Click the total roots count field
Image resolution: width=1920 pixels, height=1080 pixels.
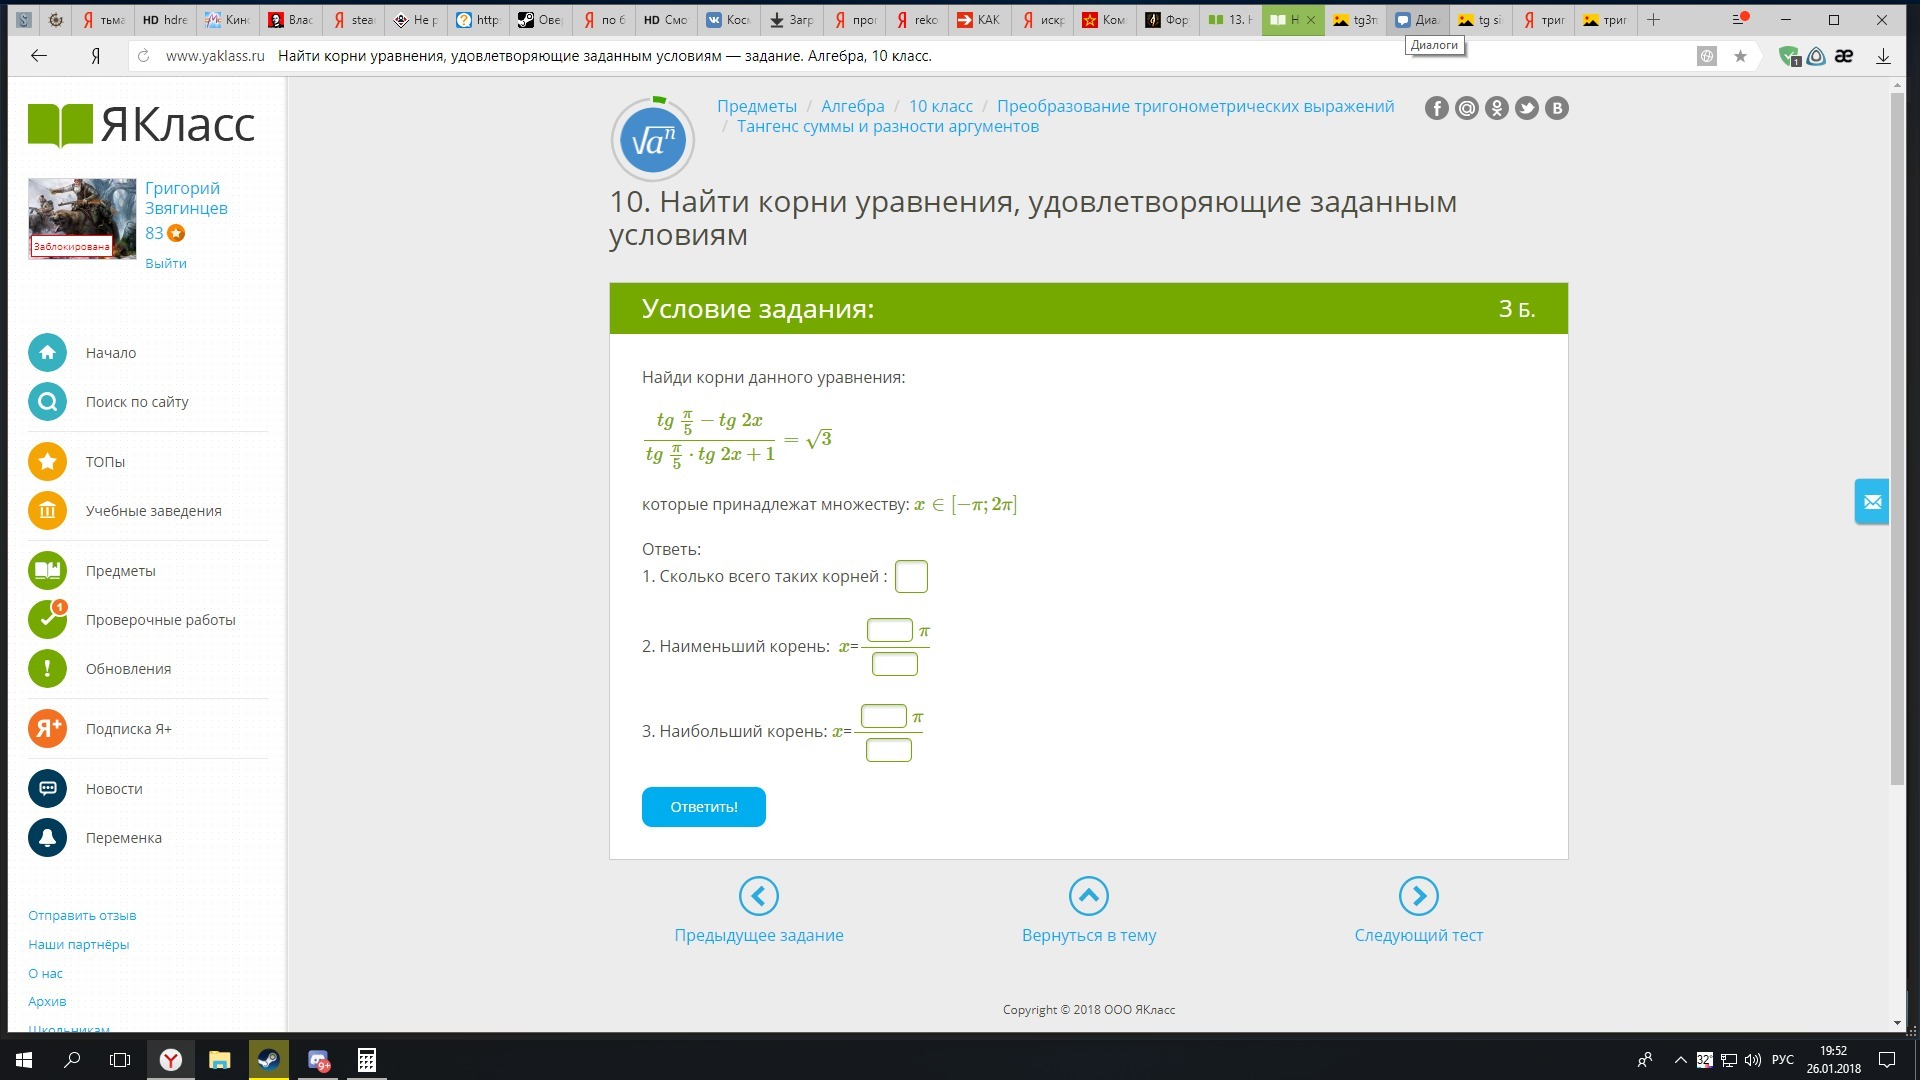click(911, 577)
